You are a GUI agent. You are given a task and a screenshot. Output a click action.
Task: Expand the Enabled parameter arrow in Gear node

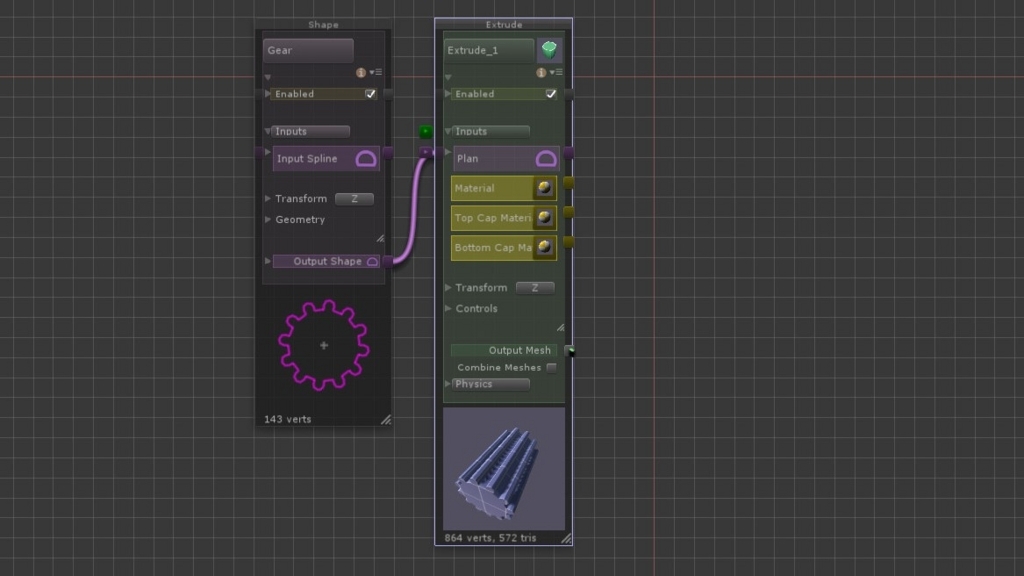tap(267, 94)
